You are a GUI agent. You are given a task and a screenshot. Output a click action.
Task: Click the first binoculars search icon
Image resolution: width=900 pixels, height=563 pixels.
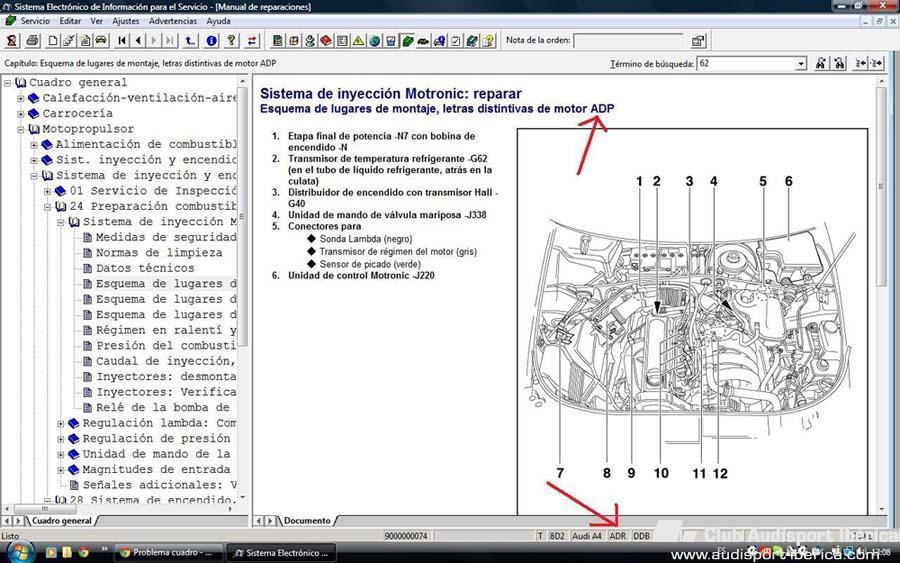click(821, 63)
